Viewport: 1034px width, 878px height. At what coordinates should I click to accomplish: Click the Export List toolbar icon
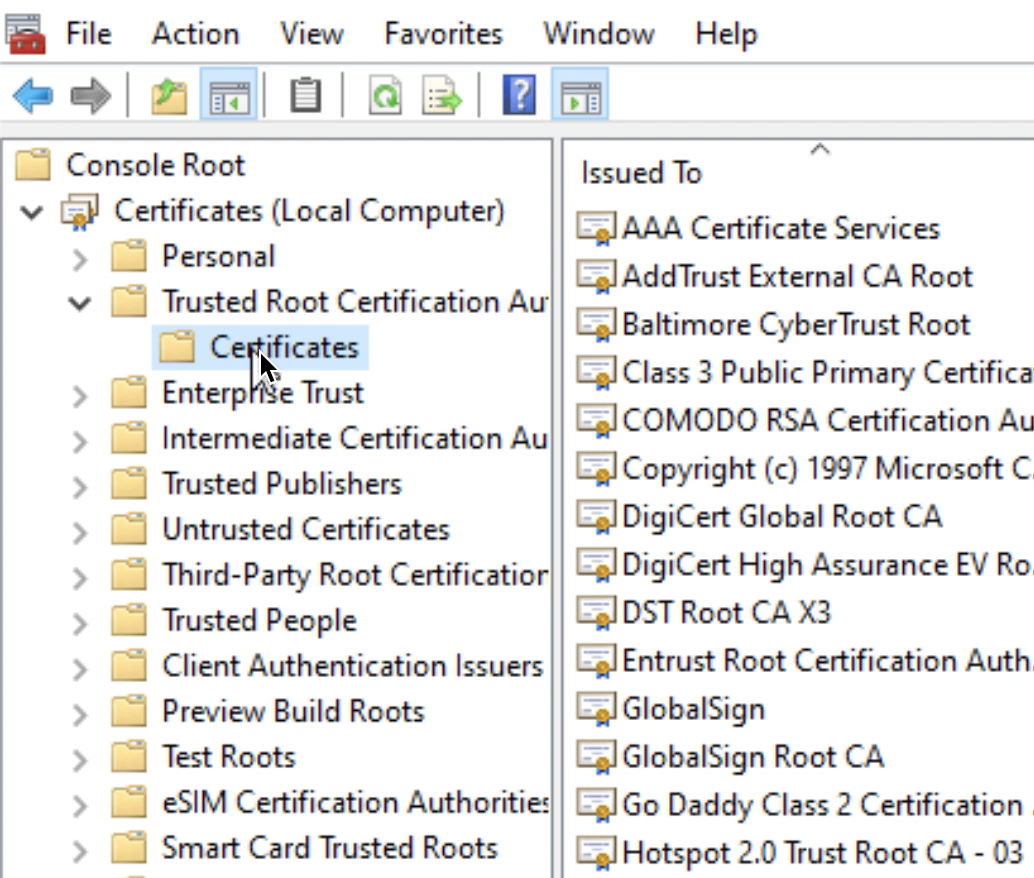[442, 98]
